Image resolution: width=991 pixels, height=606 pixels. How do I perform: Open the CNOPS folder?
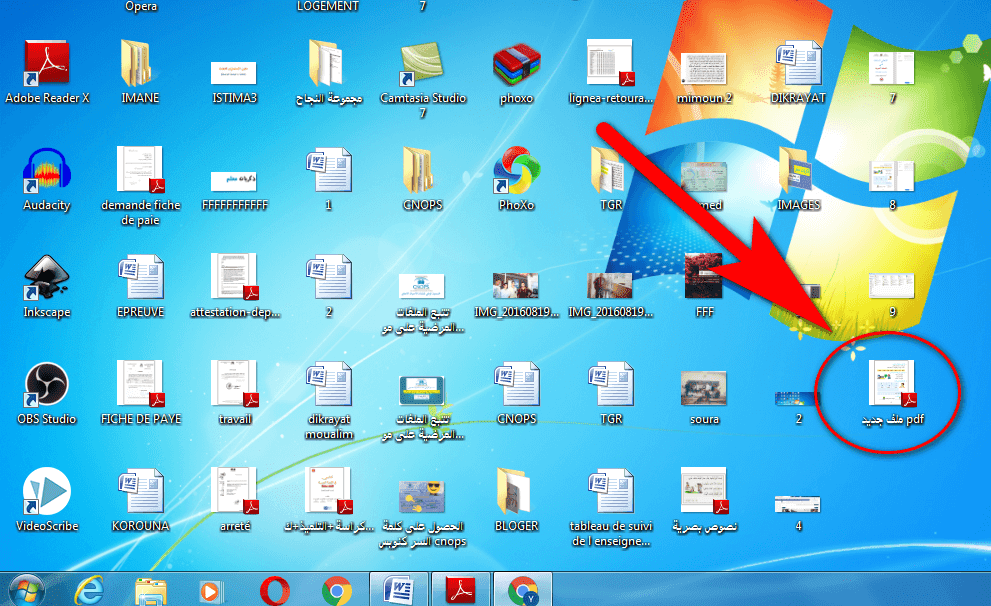[419, 169]
